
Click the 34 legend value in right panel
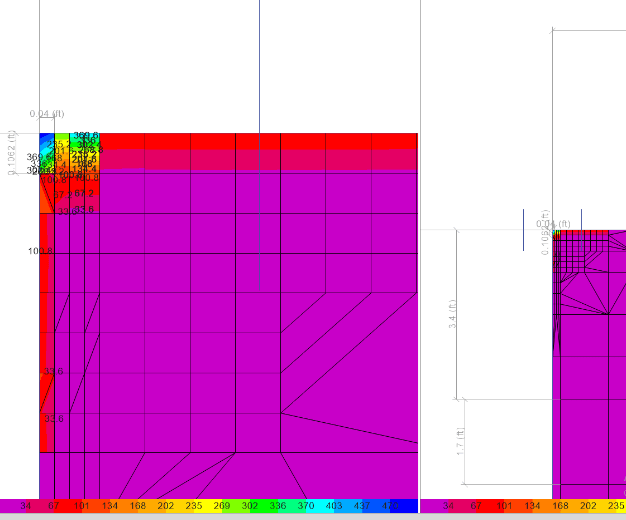[x=448, y=506]
